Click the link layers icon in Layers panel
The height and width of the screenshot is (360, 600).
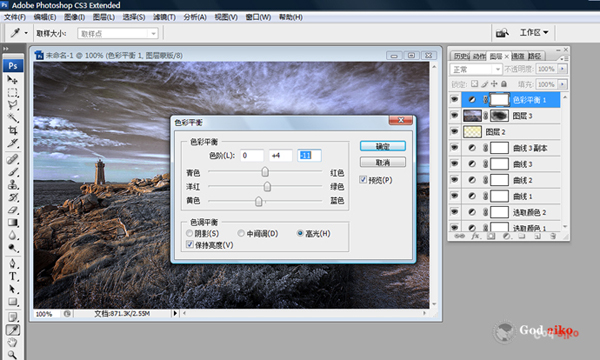point(459,236)
